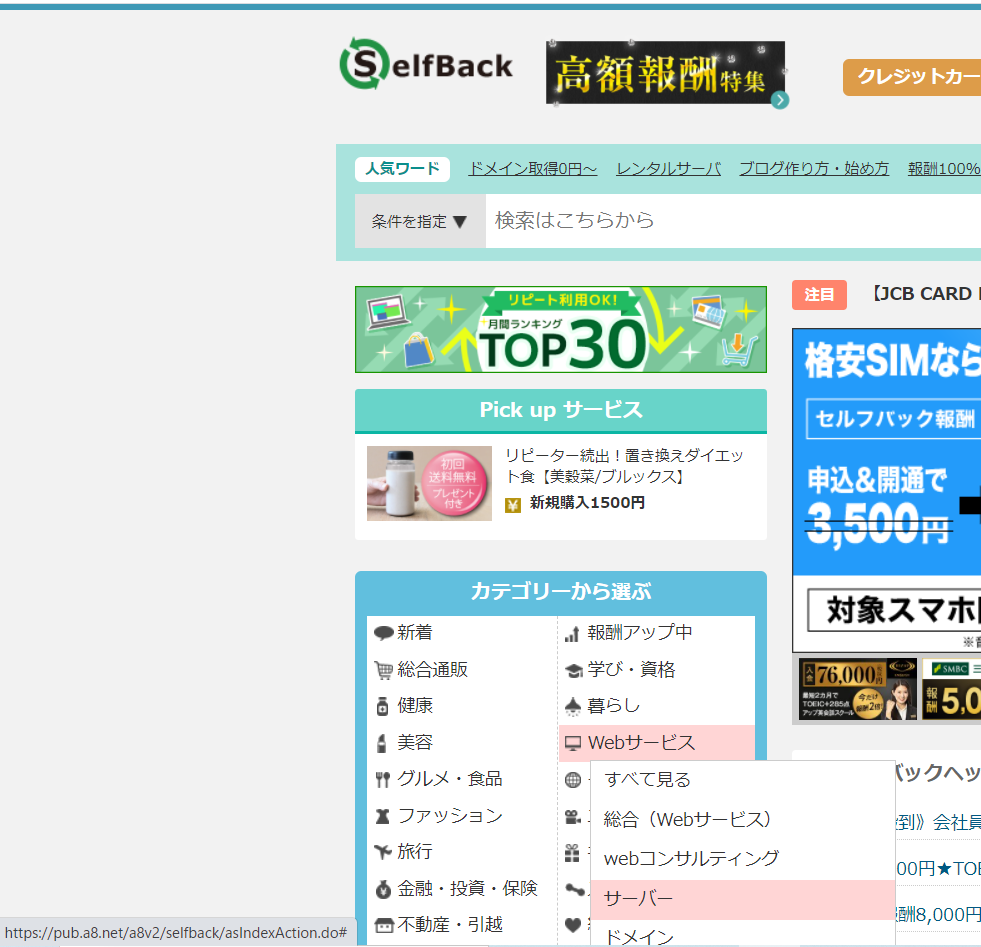Viewport: 981px width, 947px height.
Task: Open the 金融・投資・保険 category
Action: point(467,888)
